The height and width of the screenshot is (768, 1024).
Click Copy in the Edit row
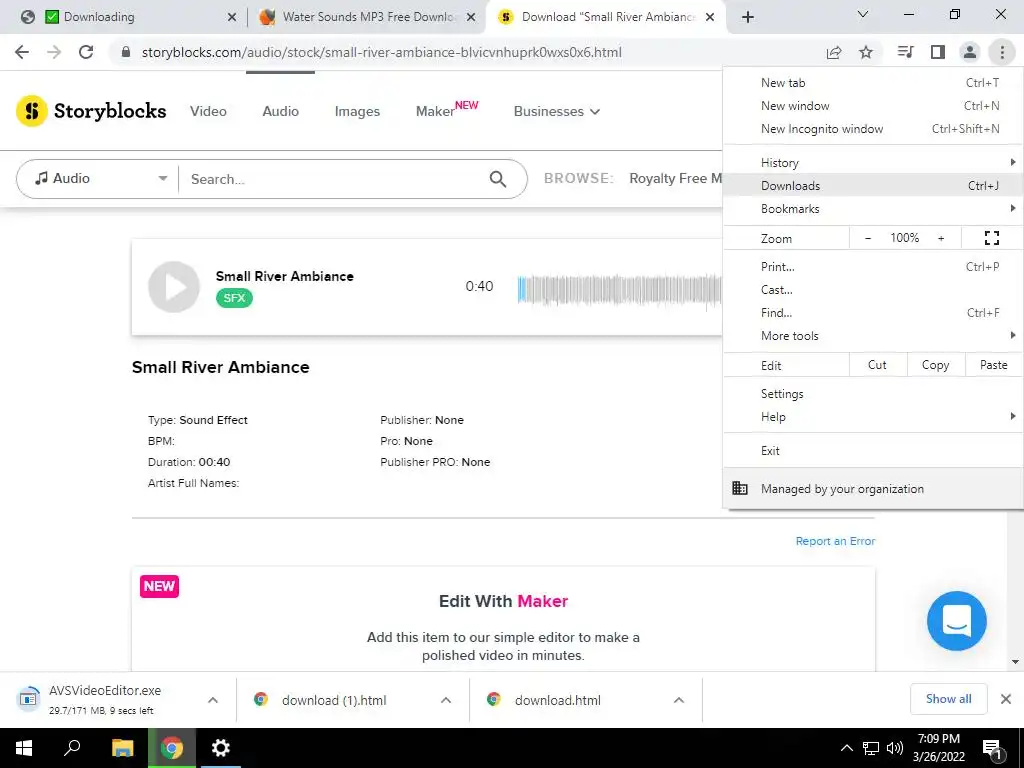click(x=936, y=365)
